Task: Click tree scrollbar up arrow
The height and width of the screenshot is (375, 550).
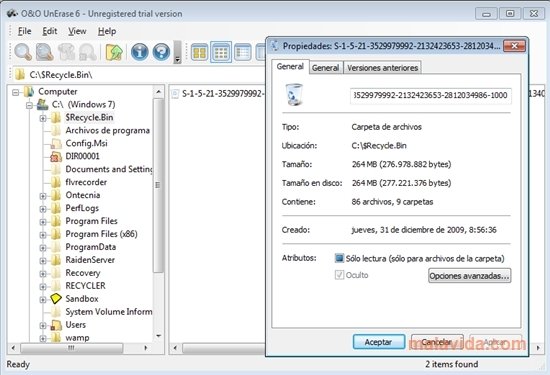Action: pos(159,92)
